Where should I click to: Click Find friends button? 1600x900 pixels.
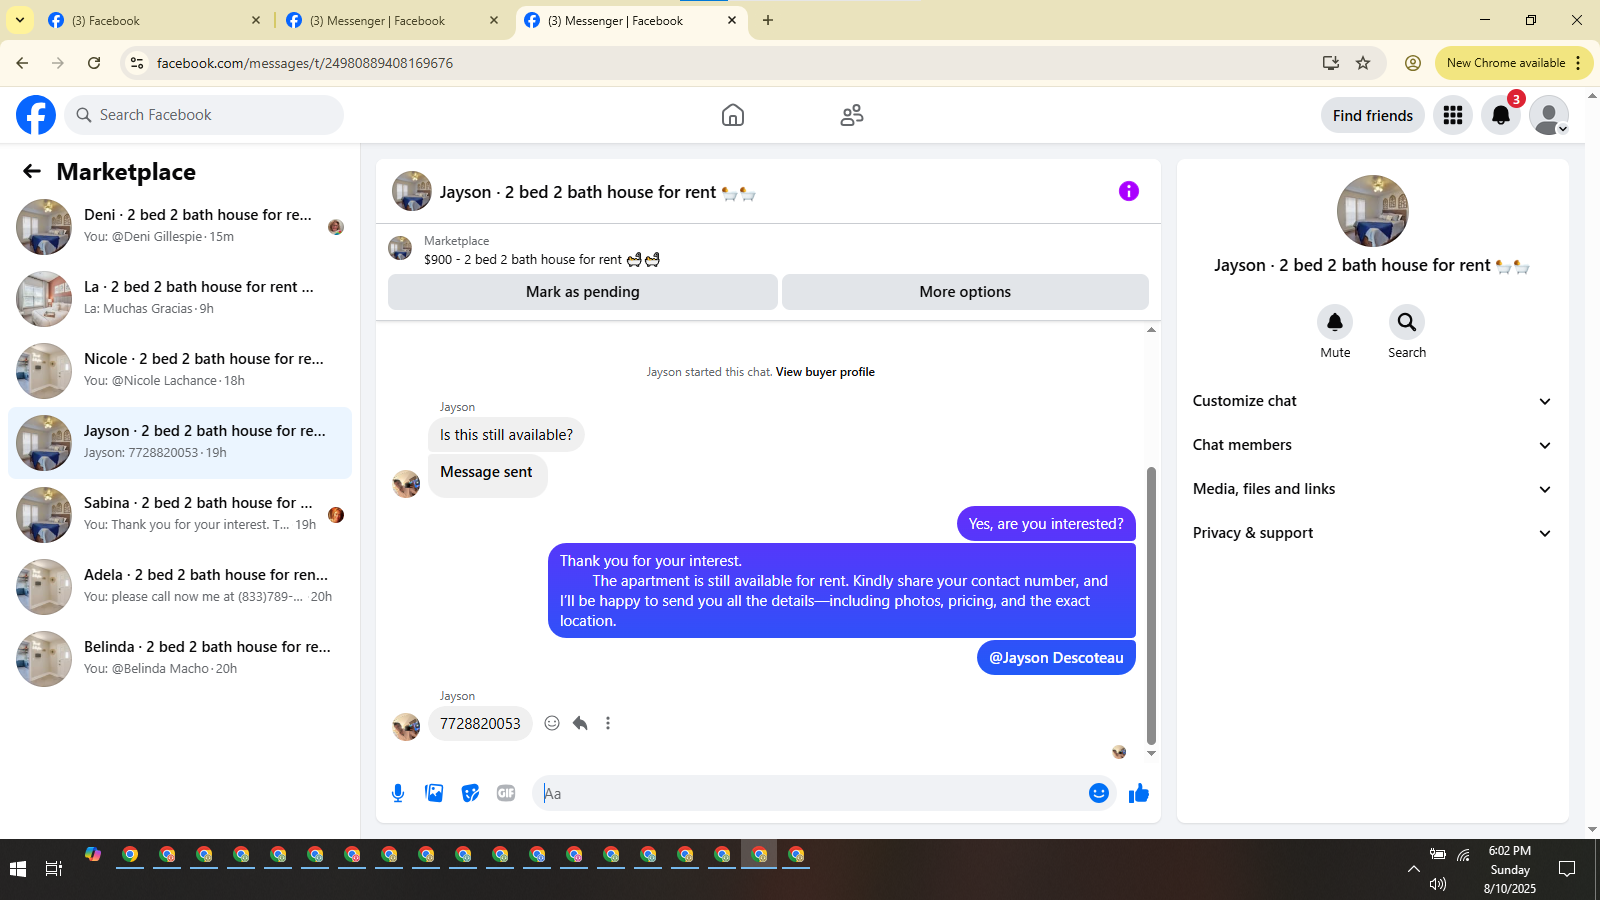click(x=1373, y=115)
